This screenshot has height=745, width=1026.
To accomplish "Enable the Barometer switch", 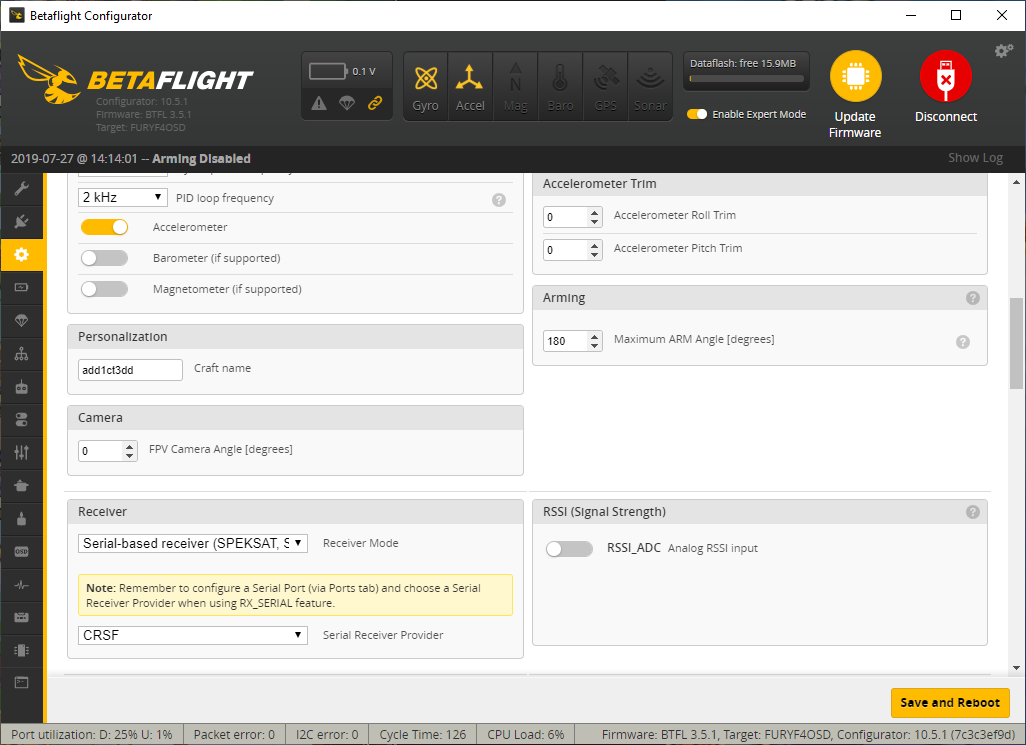I will (104, 258).
